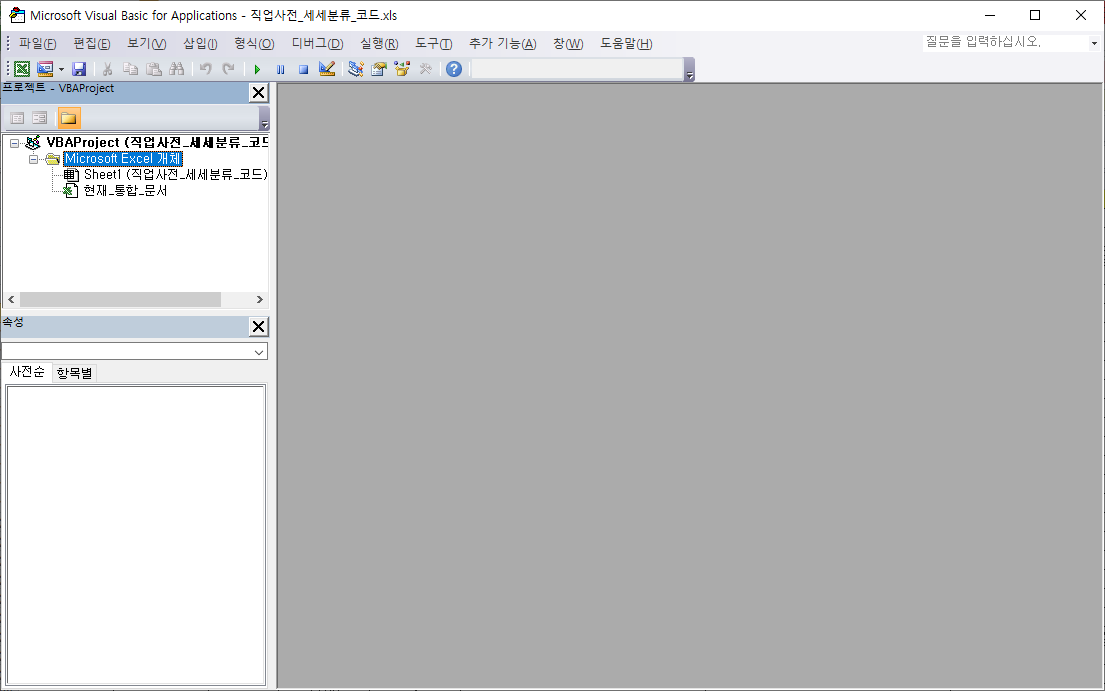
Task: Open the 삽입(I) menu
Action: point(200,44)
